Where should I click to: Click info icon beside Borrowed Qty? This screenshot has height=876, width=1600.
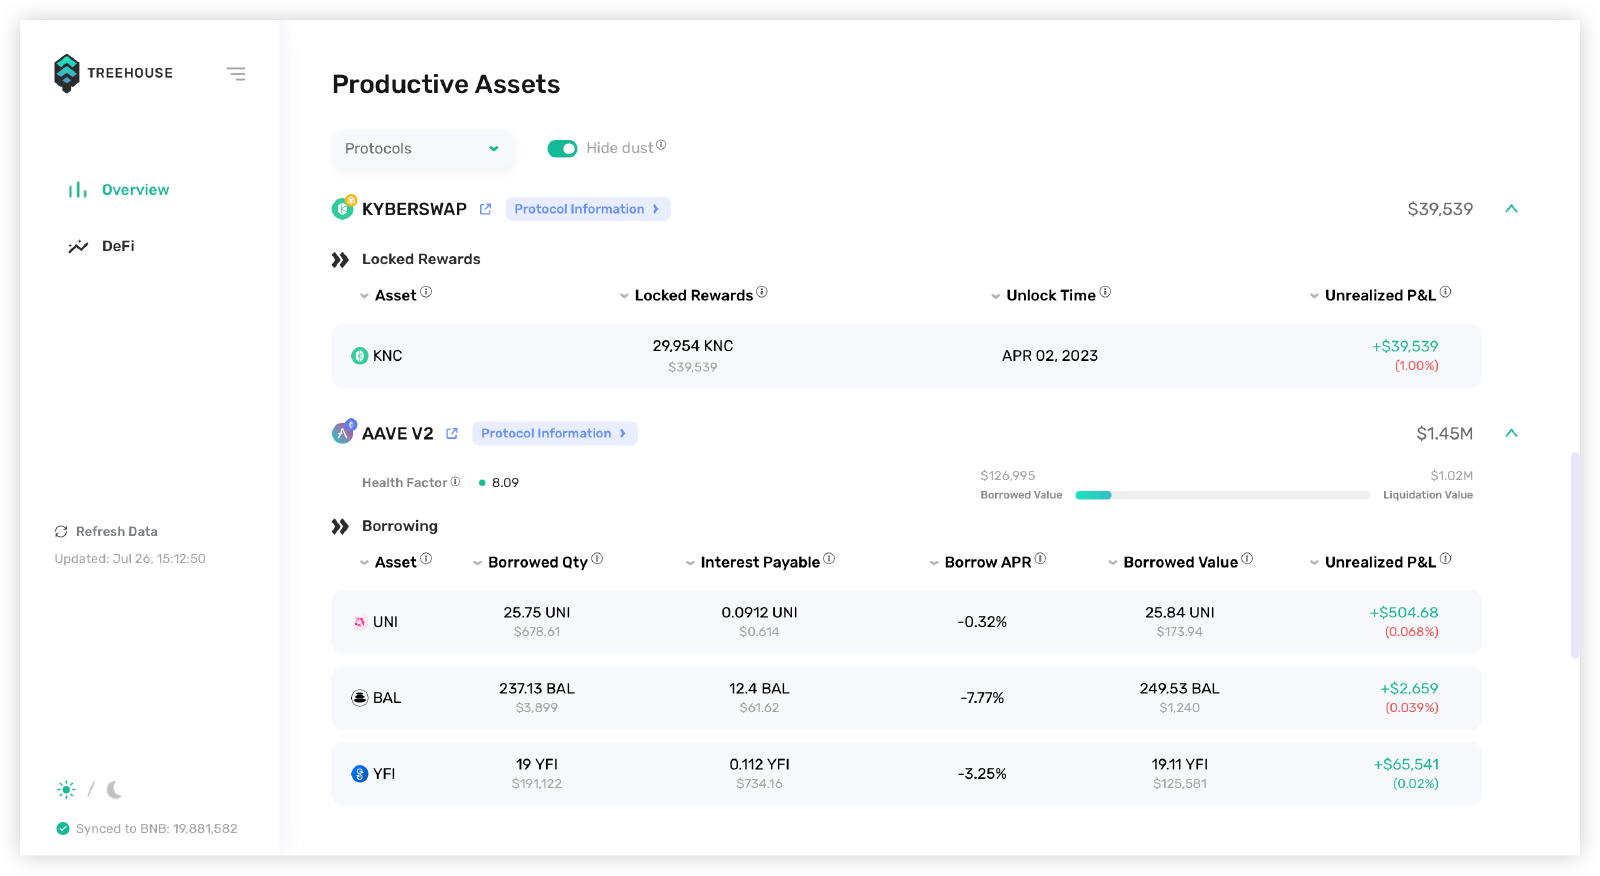(597, 559)
